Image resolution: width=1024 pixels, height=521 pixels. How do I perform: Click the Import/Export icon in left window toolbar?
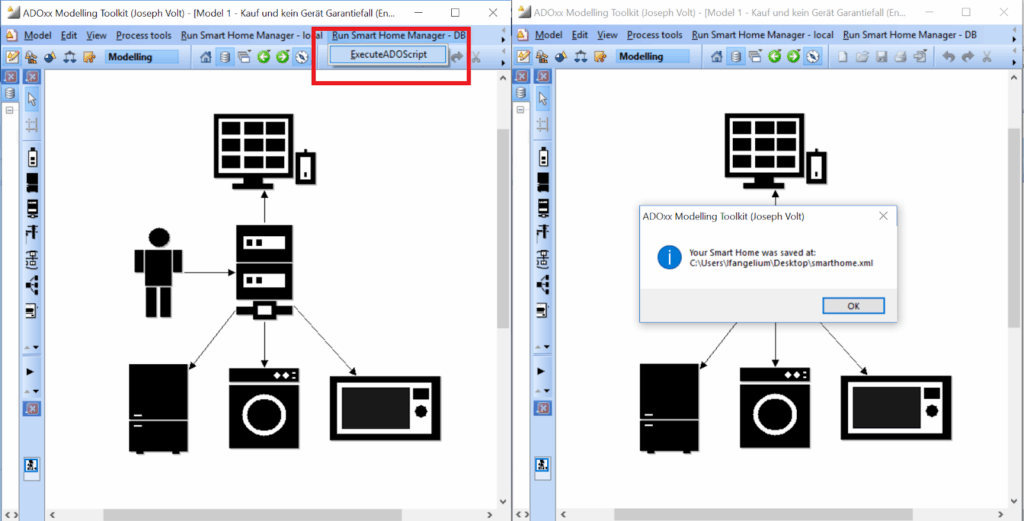[x=89, y=57]
